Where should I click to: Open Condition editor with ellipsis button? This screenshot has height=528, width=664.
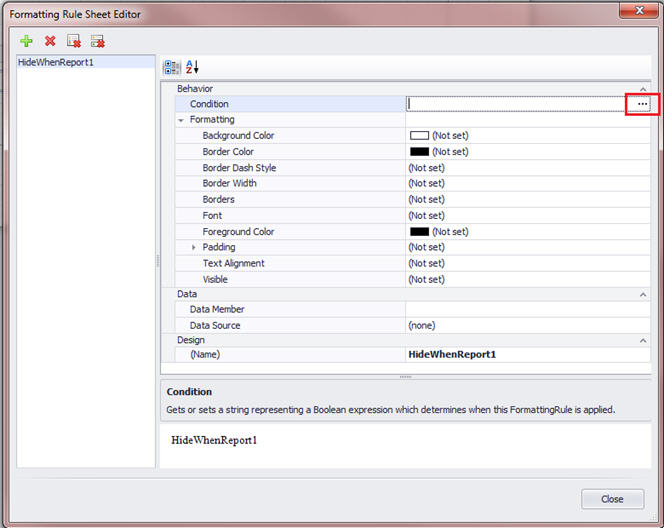pyautogui.click(x=642, y=104)
